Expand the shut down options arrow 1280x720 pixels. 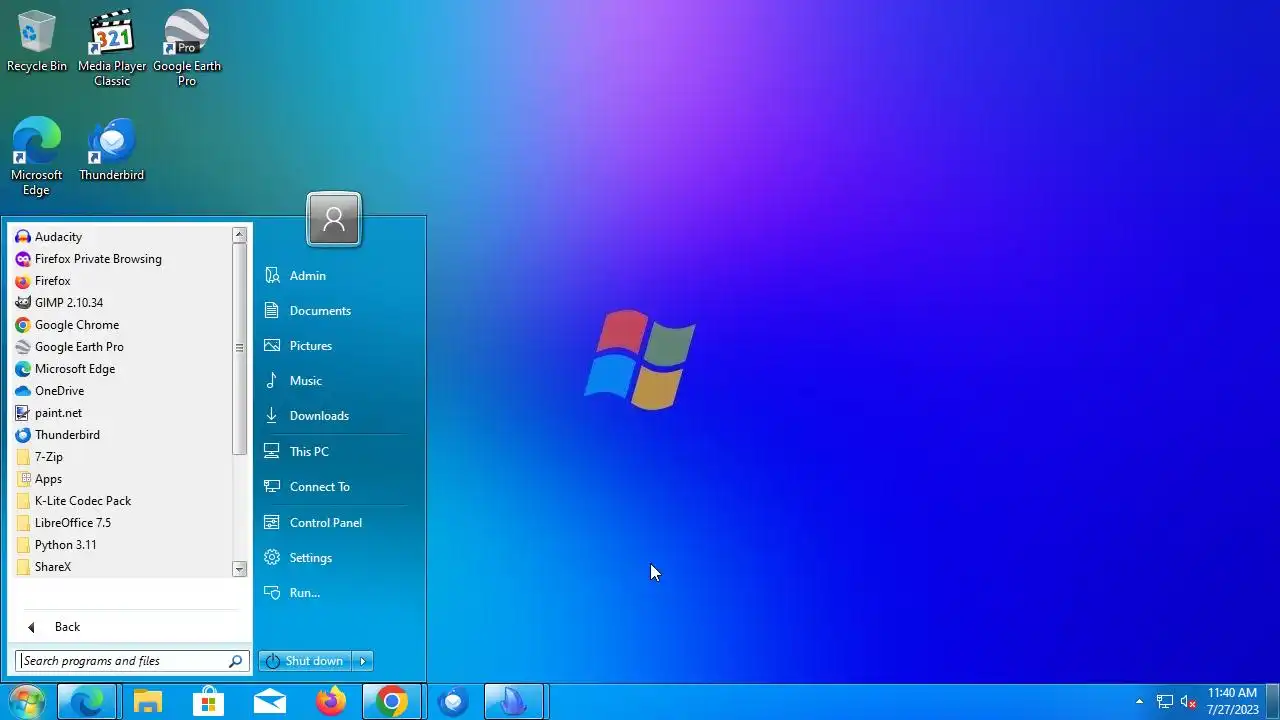click(363, 661)
